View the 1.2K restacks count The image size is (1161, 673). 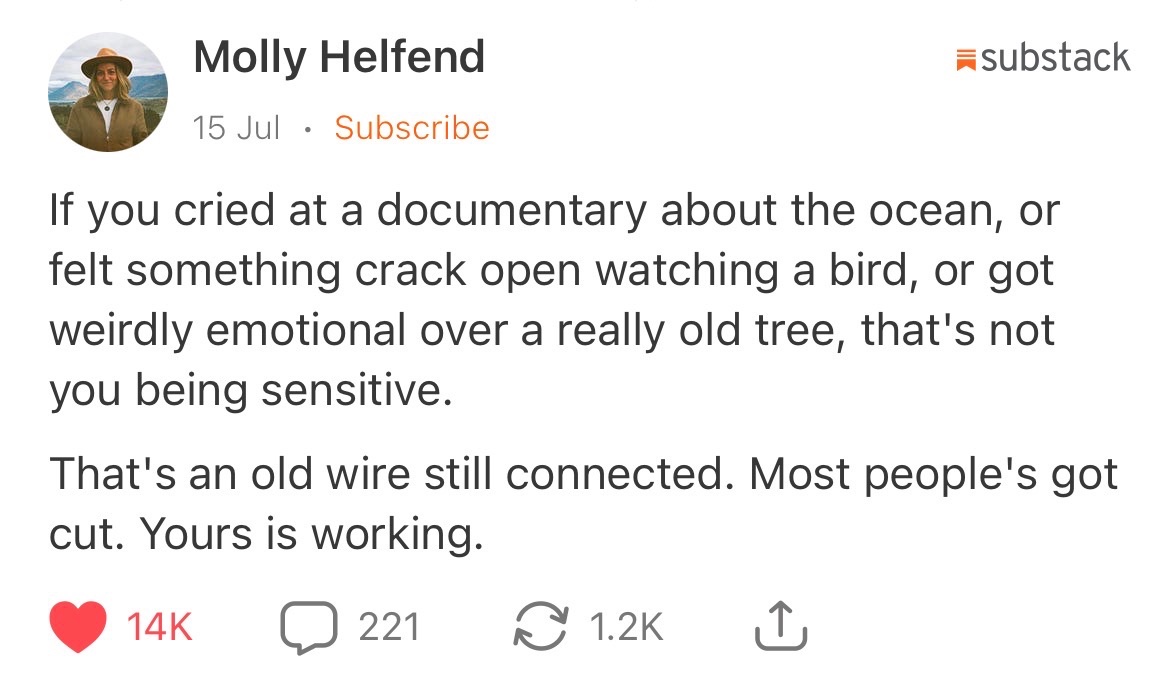pyautogui.click(x=626, y=627)
